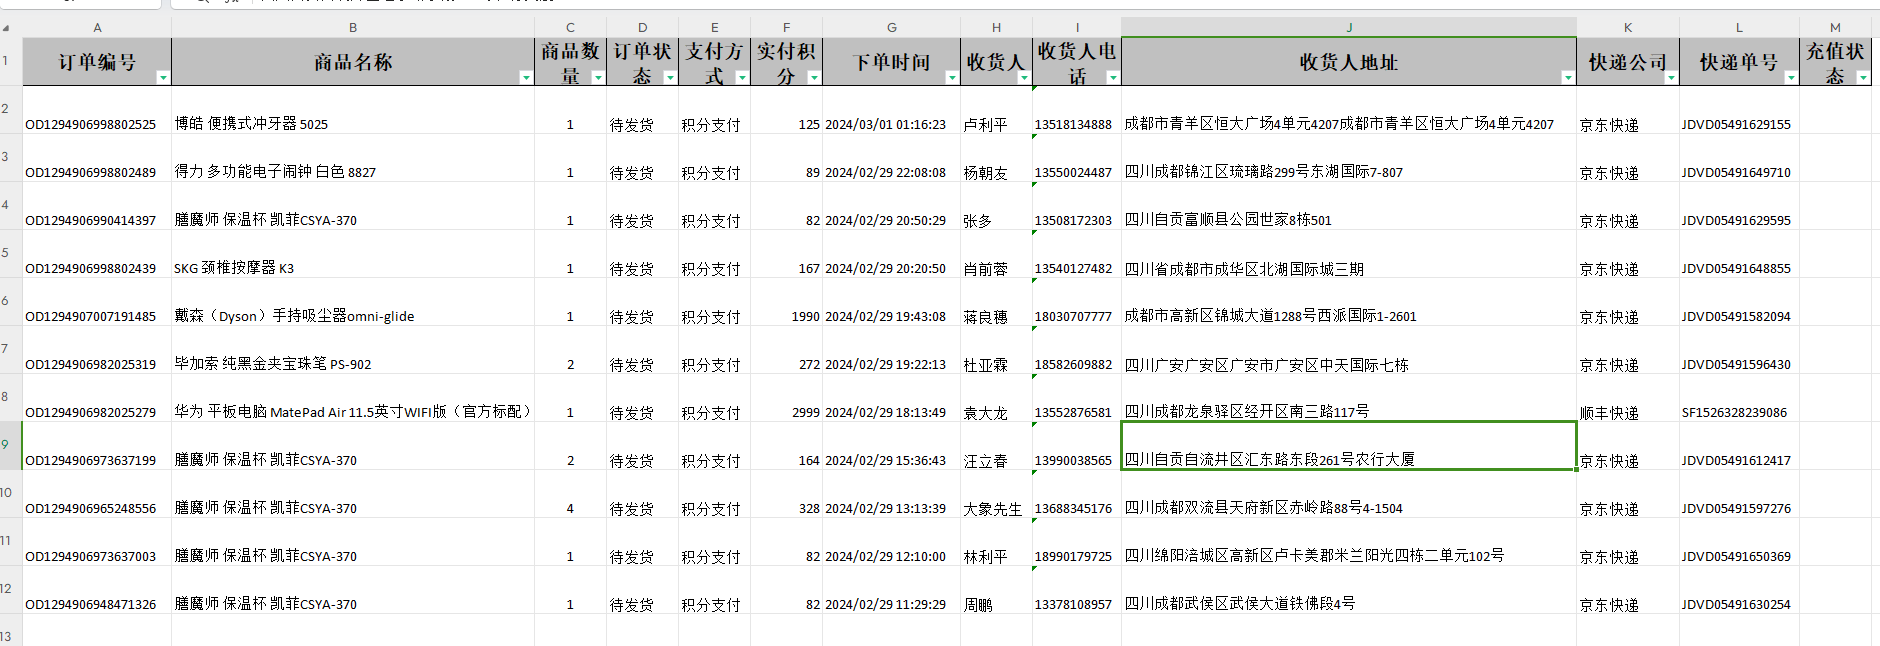
Task: Click recipient 卢利平
Action: click(x=985, y=125)
